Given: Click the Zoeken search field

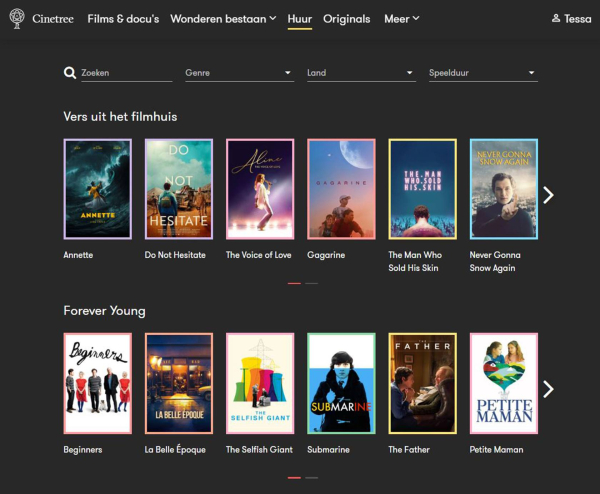Looking at the screenshot, I should (125, 73).
